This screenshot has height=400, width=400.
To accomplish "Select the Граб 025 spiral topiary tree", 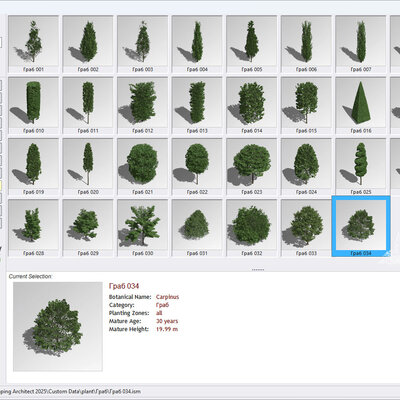I will tap(361, 167).
